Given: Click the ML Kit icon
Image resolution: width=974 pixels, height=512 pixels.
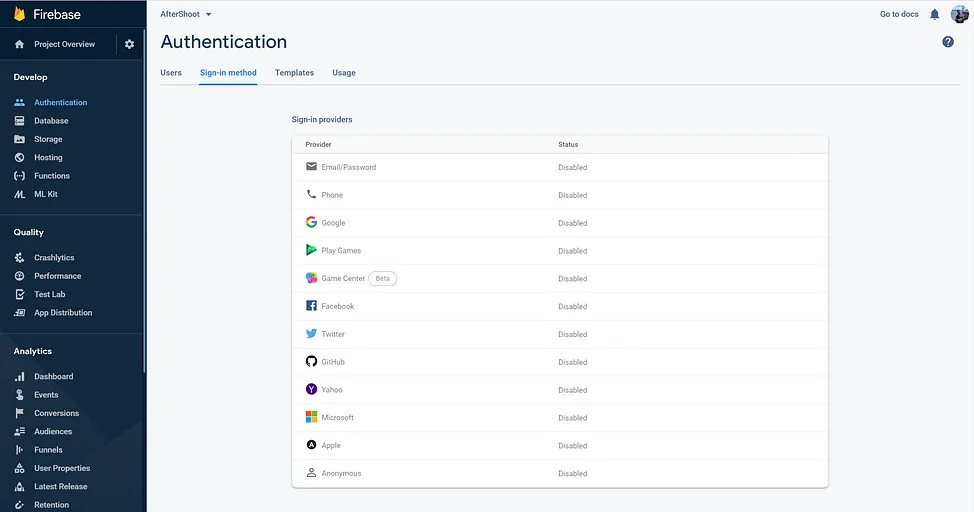Looking at the screenshot, I should click(19, 194).
